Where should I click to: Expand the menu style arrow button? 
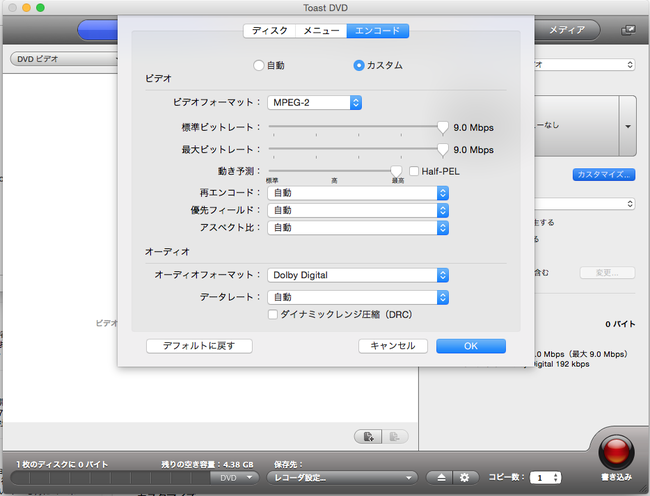point(628,126)
